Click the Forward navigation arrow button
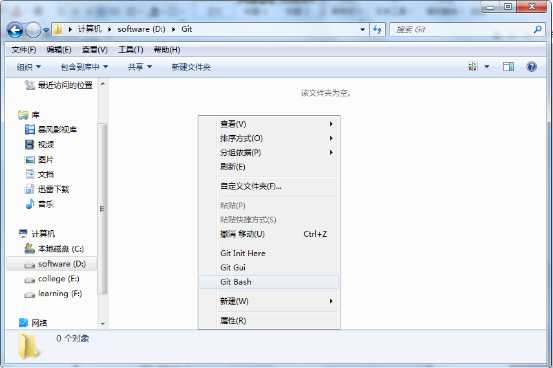 click(34, 30)
